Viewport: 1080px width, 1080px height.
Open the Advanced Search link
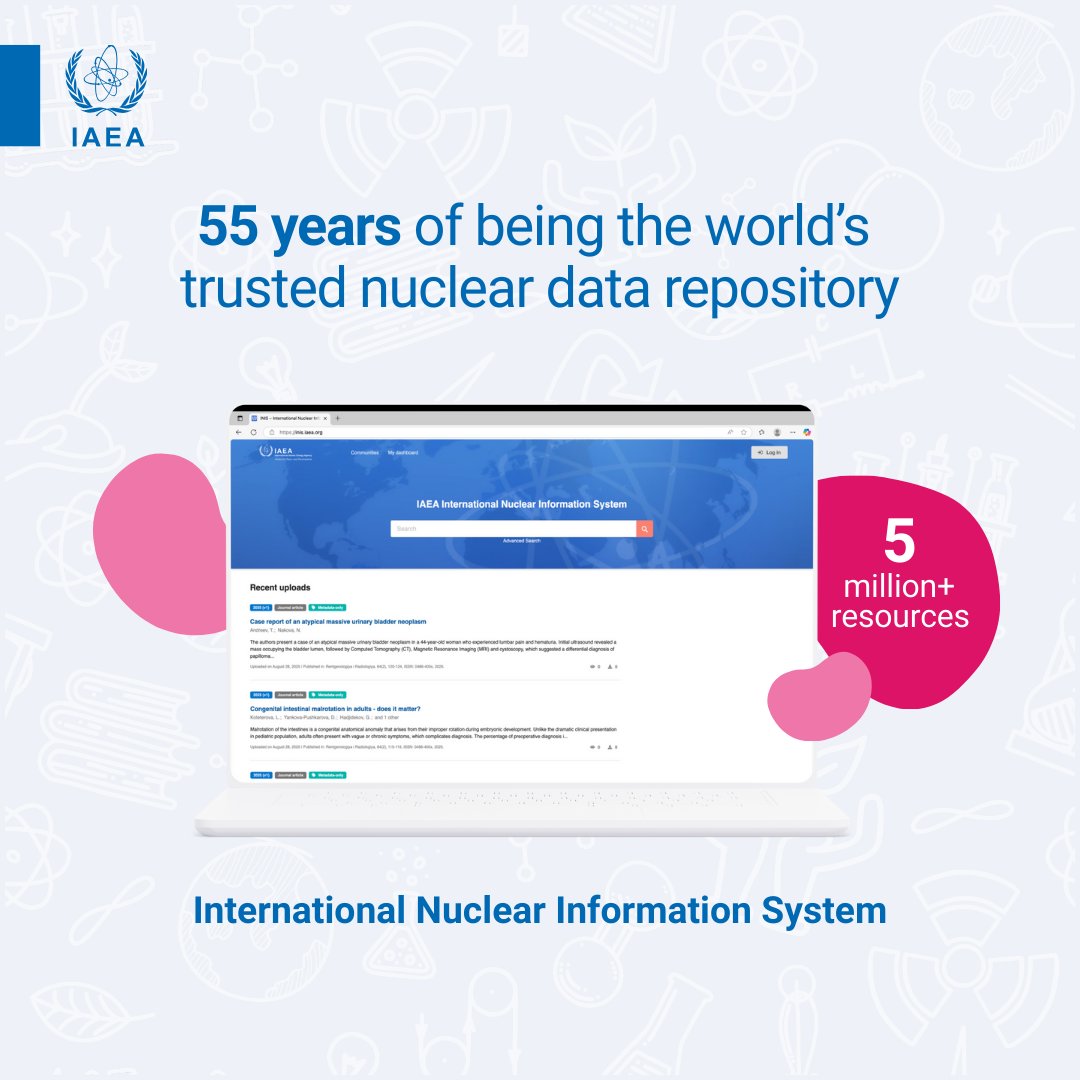pos(521,541)
